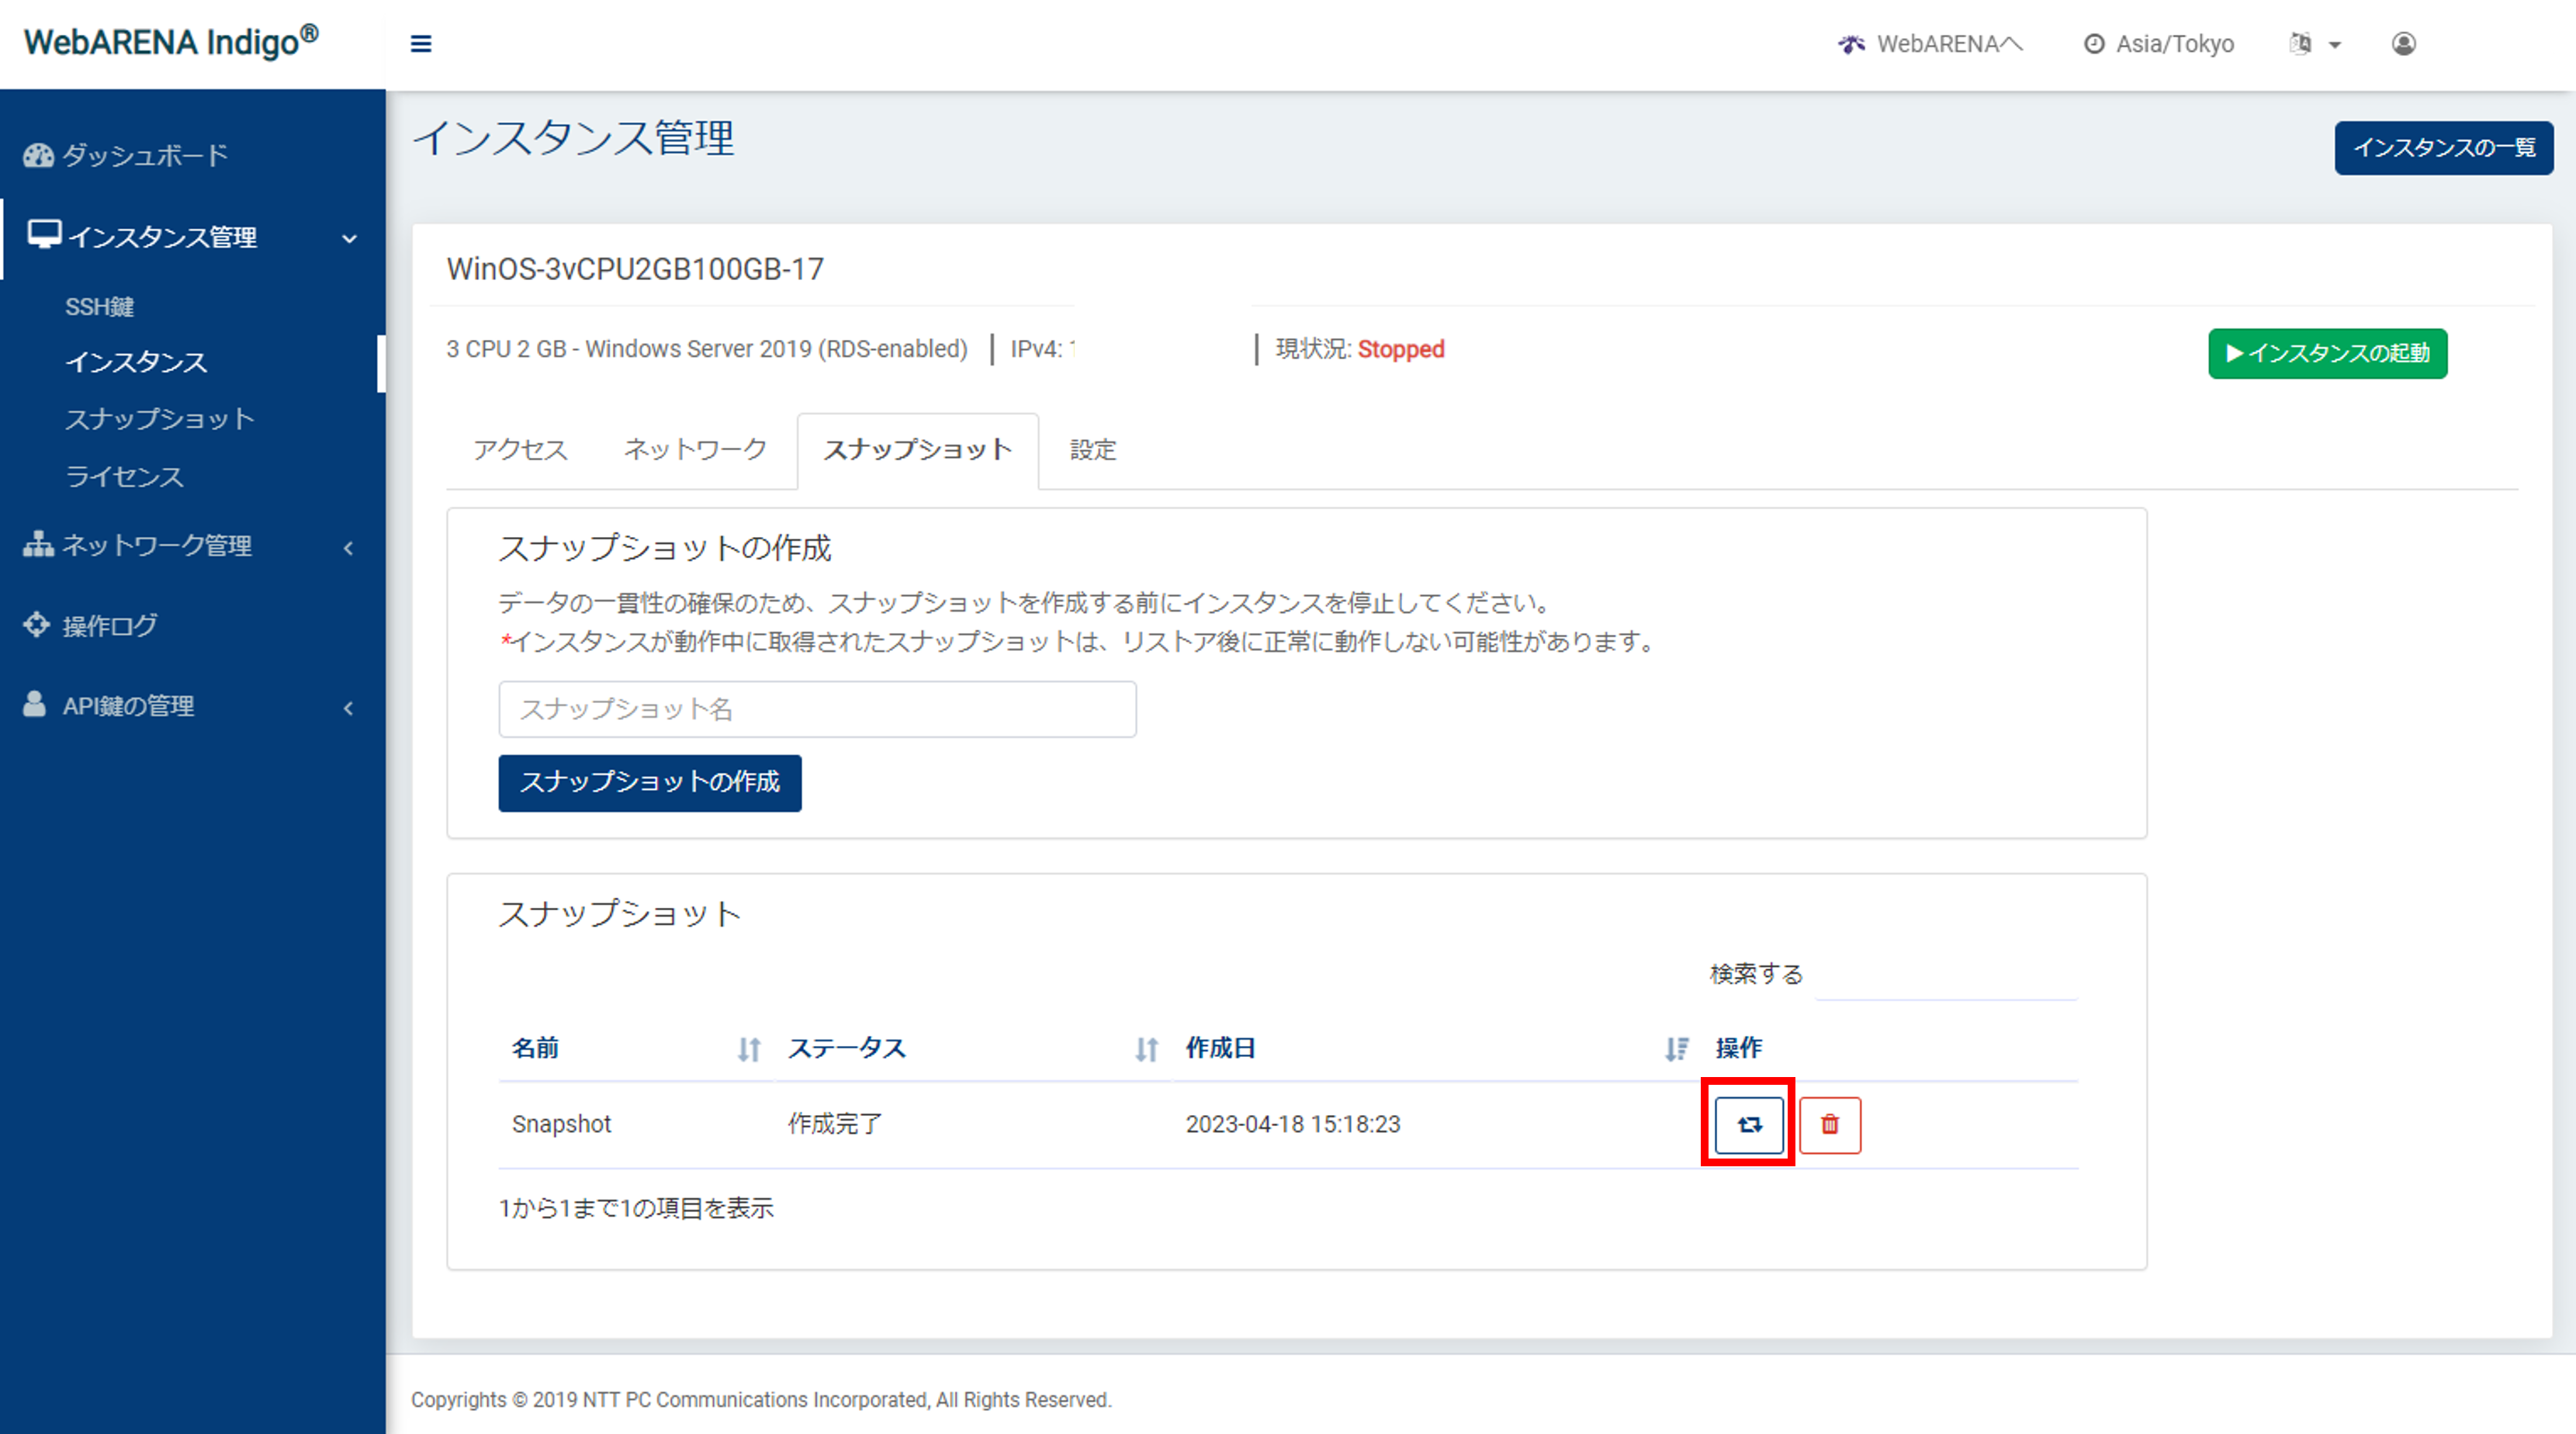Open the user account icon
This screenshot has width=2576, height=1434.
tap(2404, 44)
